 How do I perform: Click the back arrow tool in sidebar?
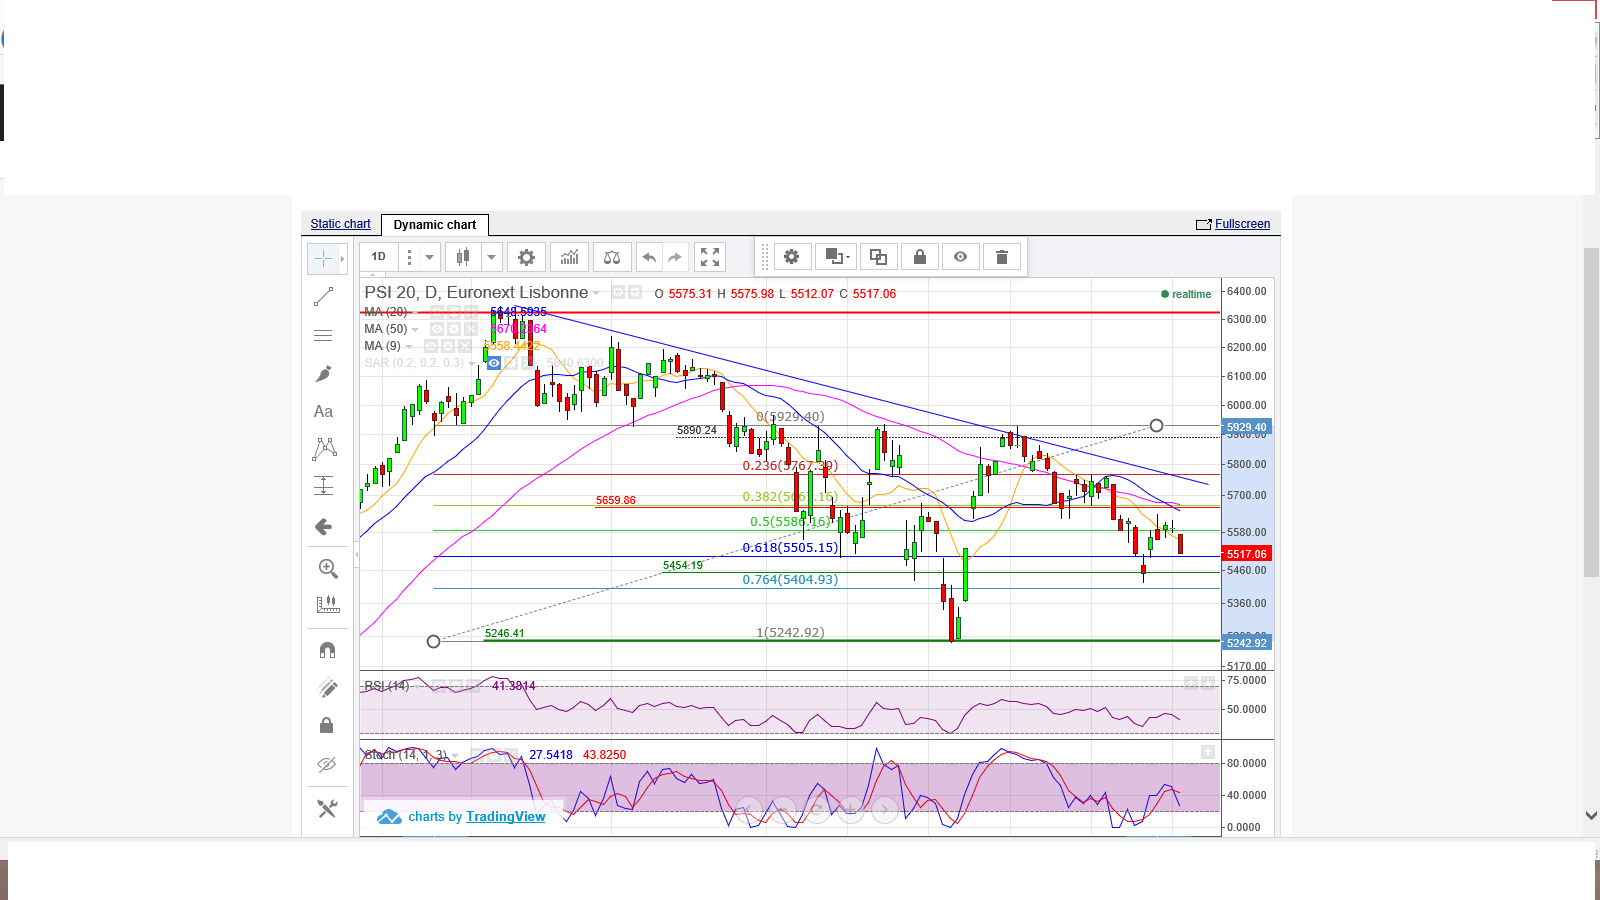point(323,527)
